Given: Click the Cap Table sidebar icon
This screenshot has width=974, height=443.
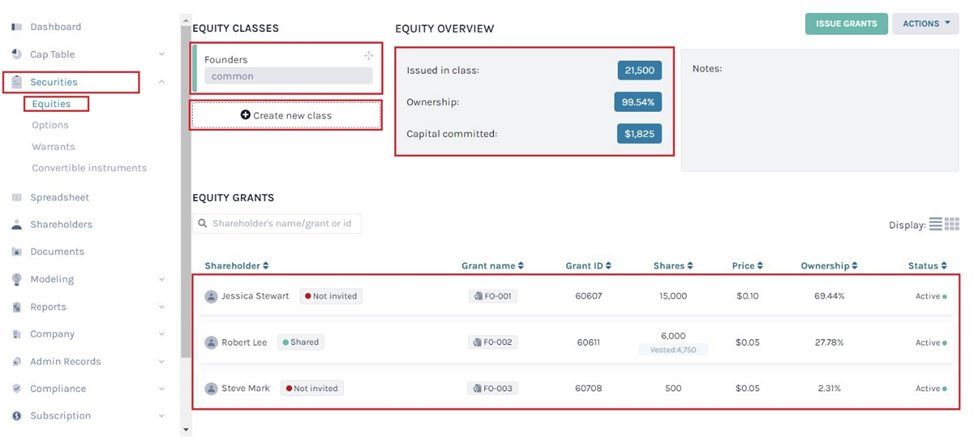Looking at the screenshot, I should pyautogui.click(x=17, y=54).
